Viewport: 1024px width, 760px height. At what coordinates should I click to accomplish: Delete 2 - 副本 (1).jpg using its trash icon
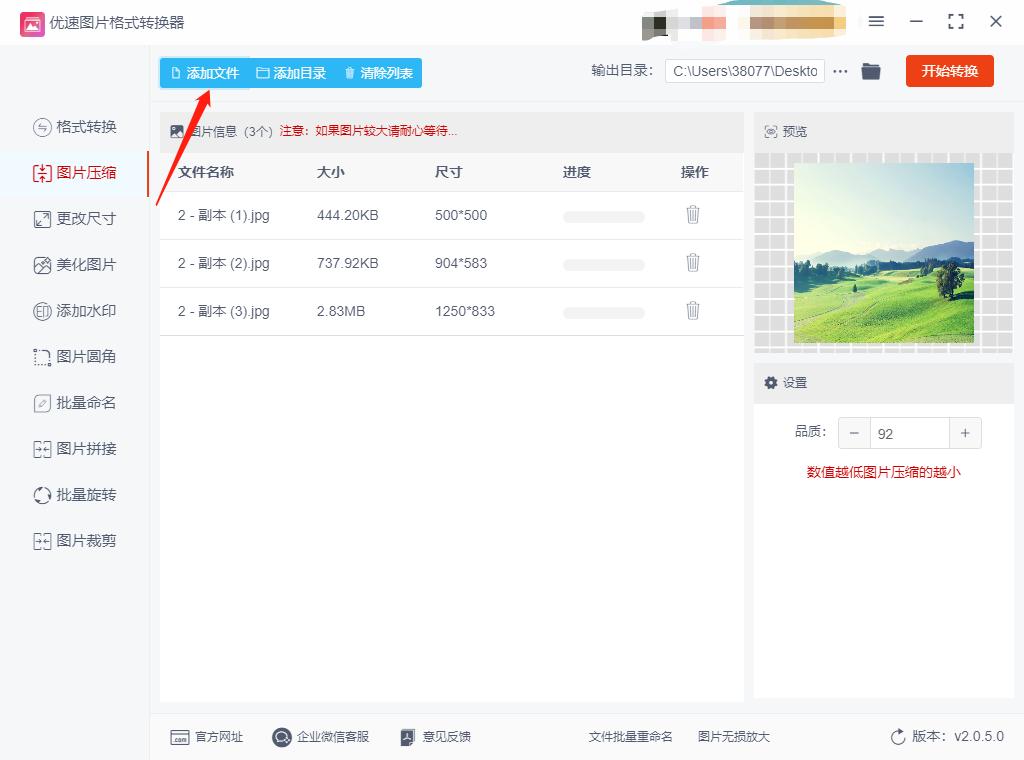(693, 215)
